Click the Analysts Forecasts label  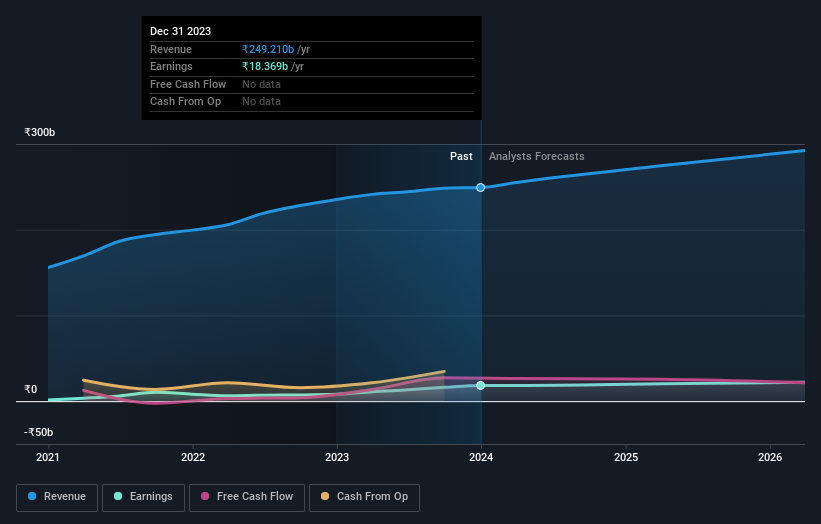click(x=537, y=156)
